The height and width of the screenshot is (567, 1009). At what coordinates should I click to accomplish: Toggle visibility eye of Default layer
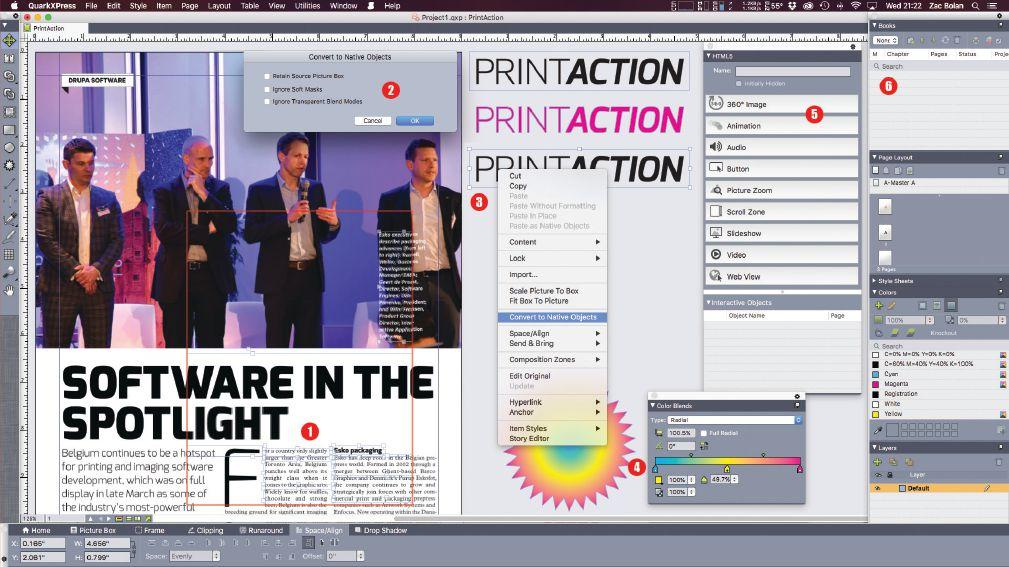pos(876,488)
